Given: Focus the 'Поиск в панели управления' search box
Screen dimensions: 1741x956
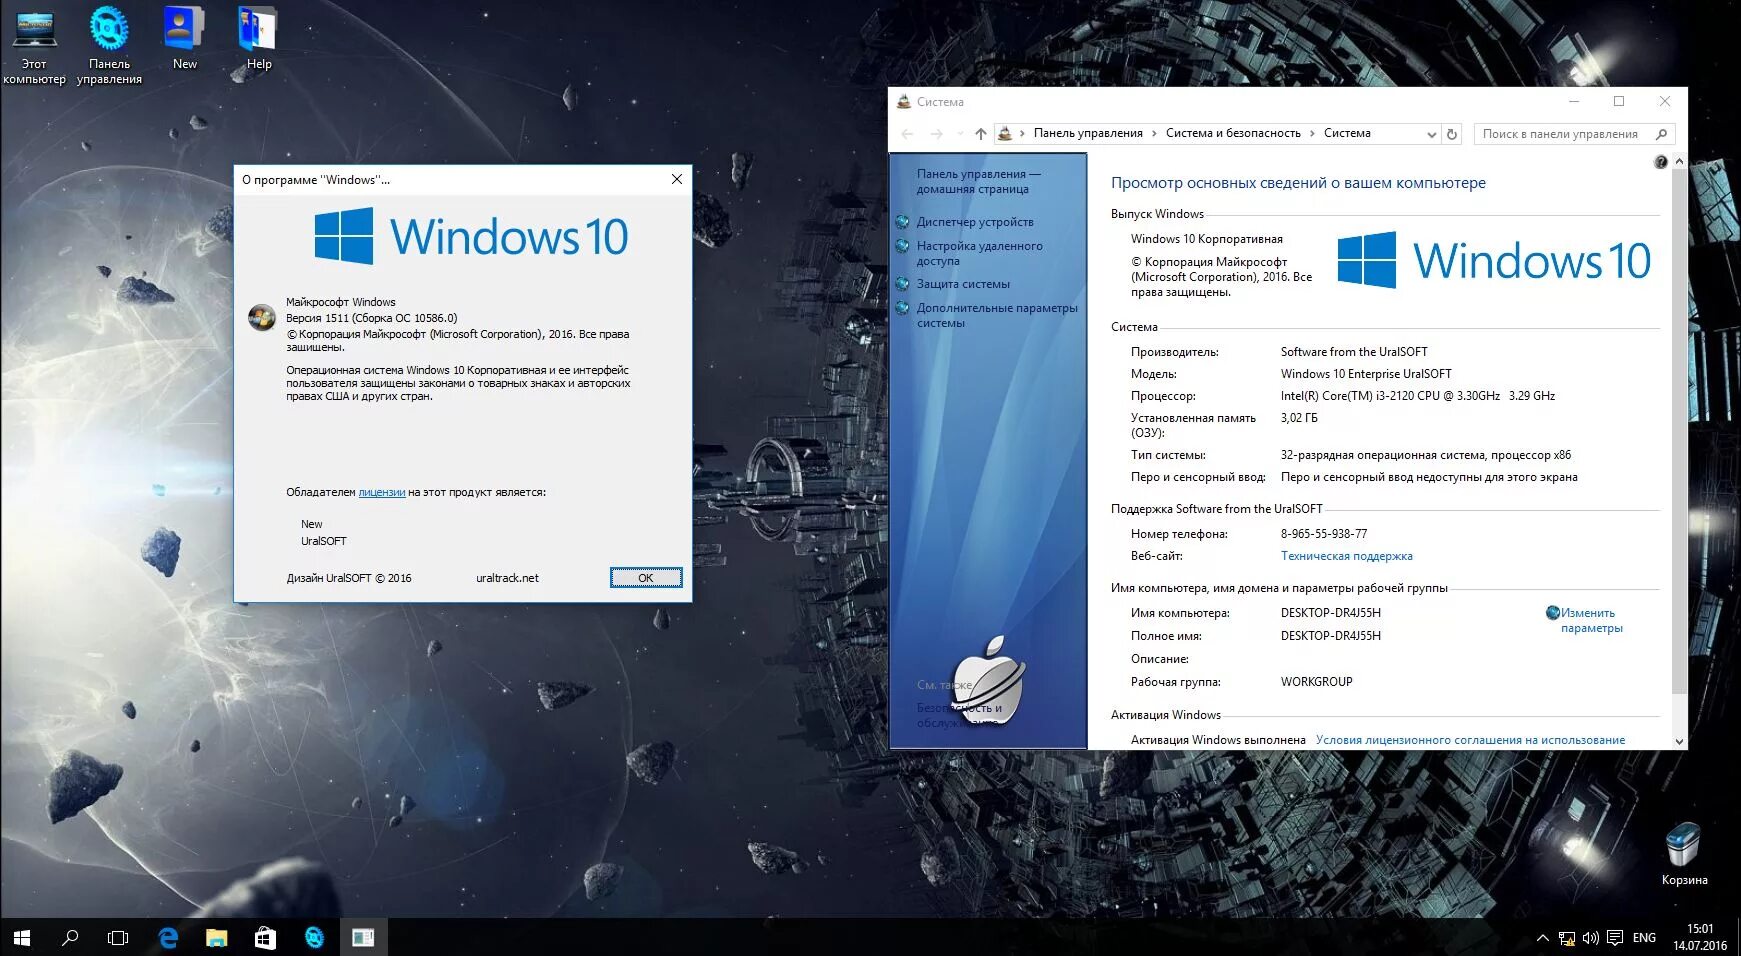Looking at the screenshot, I should click(1574, 134).
